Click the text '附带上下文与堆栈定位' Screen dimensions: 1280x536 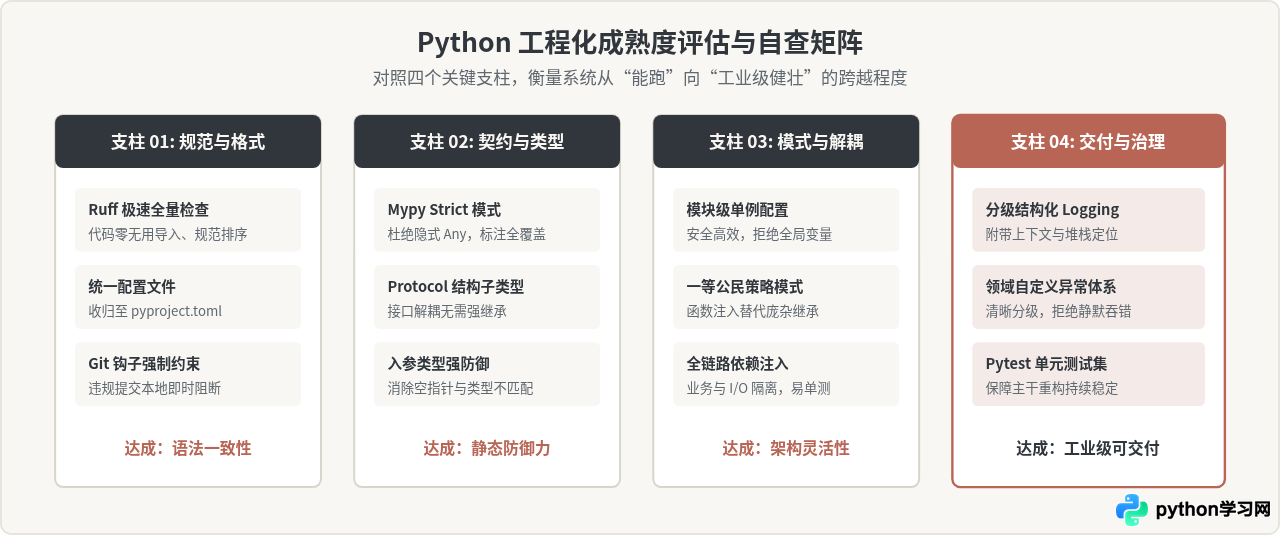[x=1052, y=234]
